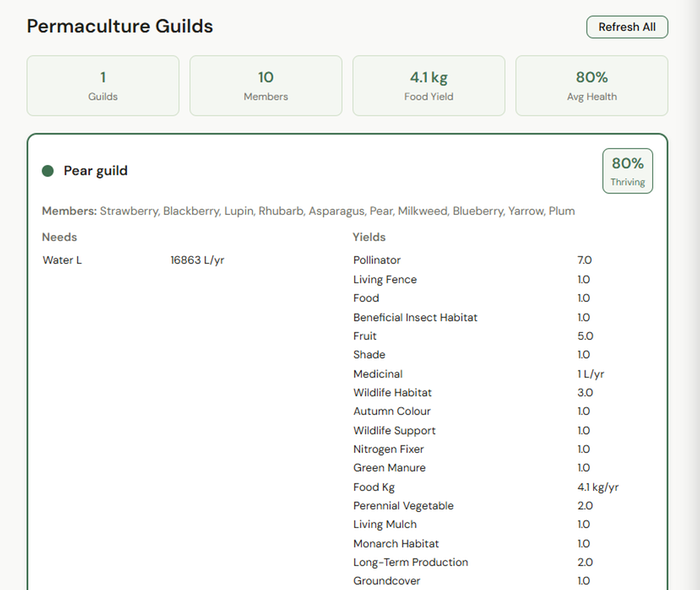Select the Wildlife Support label
The width and height of the screenshot is (700, 590).
pos(394,431)
